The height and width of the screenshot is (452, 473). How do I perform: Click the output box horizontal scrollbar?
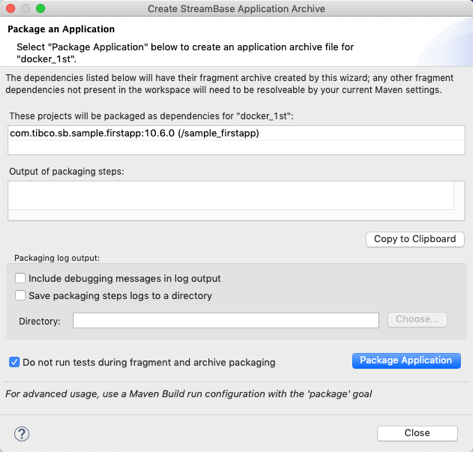pos(231,215)
